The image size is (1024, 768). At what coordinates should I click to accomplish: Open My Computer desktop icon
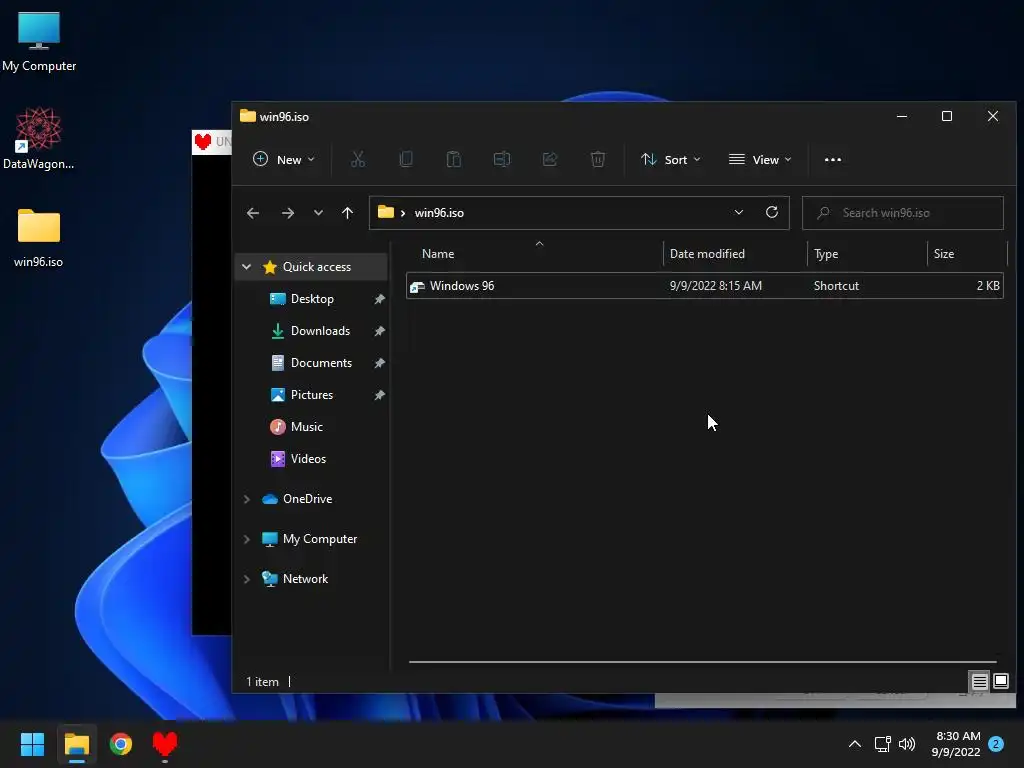(39, 42)
